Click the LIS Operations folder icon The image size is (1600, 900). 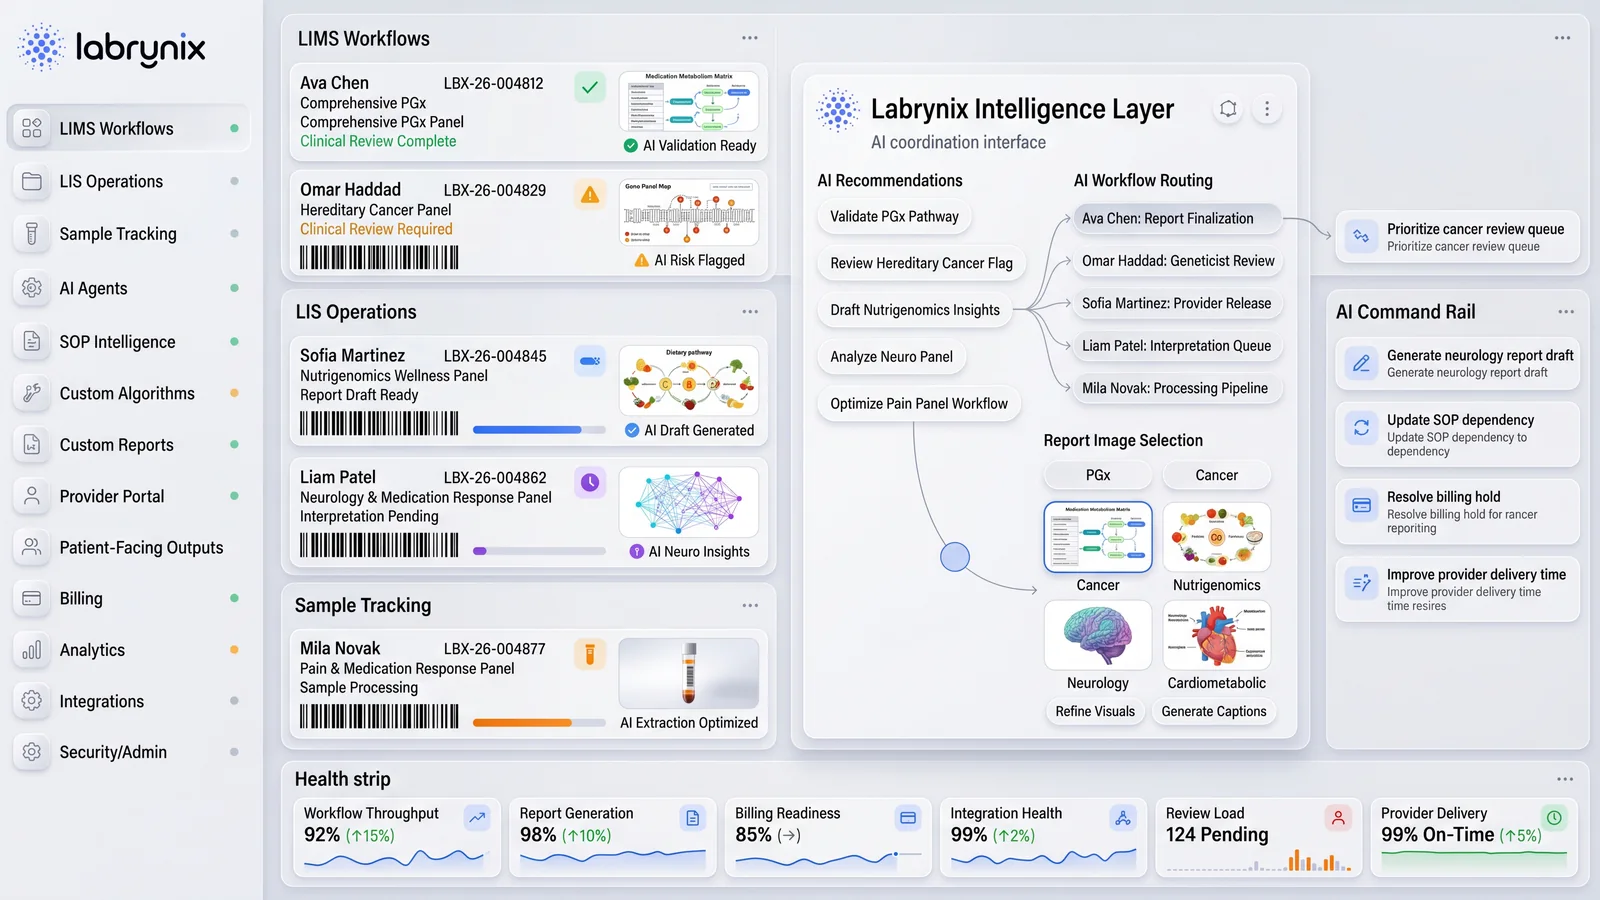point(32,181)
